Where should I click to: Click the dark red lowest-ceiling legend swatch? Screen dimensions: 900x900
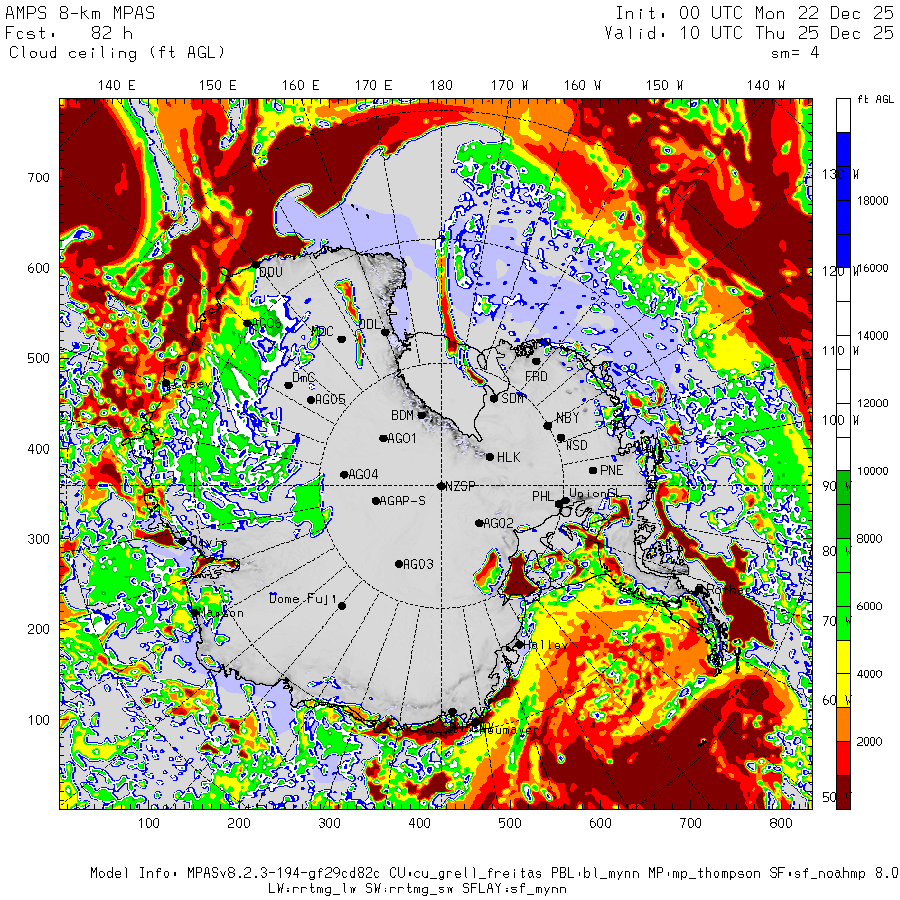tap(843, 792)
